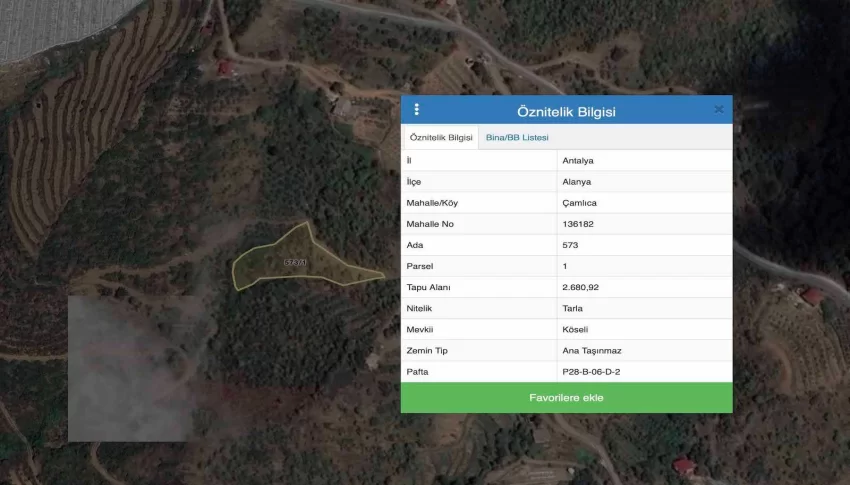Screen dimensions: 850x485
Task: Select the Mevkii value Köseli
Action: click(x=576, y=329)
